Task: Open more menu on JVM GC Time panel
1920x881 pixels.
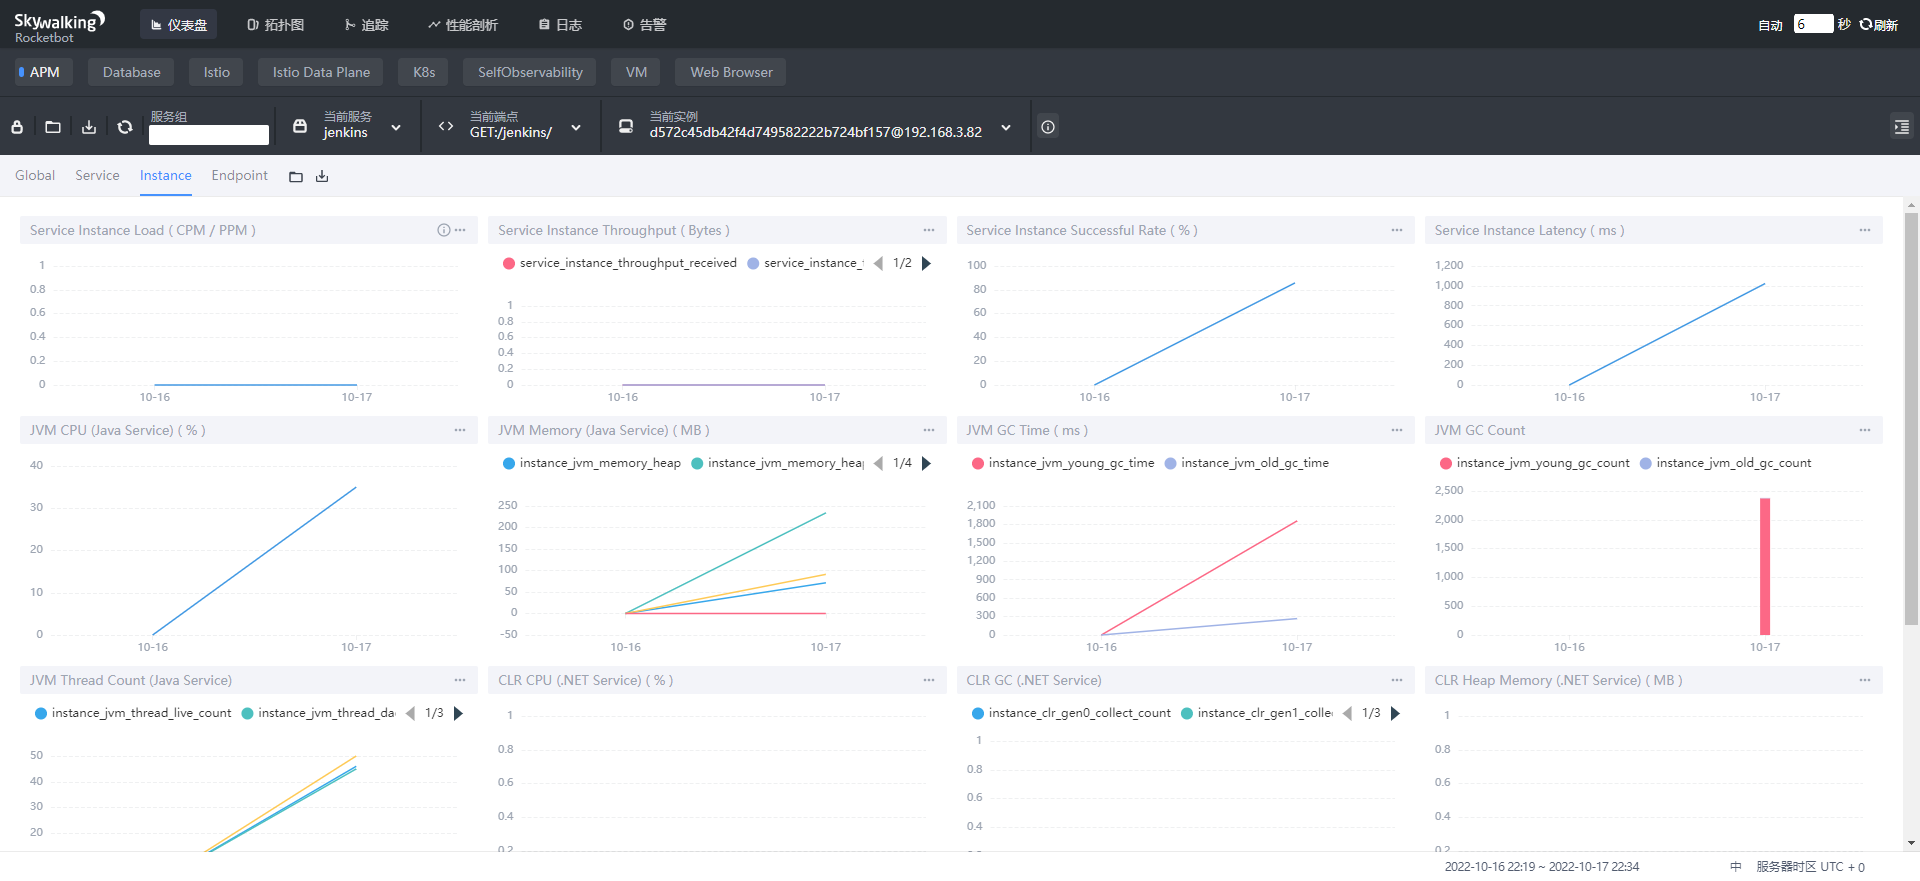Action: click(1397, 430)
